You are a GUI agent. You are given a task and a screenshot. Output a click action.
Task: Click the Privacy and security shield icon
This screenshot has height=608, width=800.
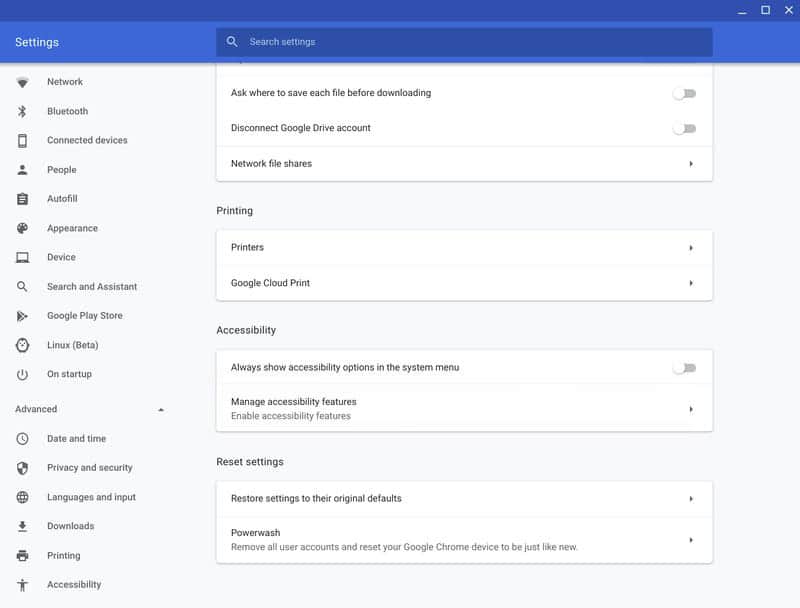click(22, 468)
